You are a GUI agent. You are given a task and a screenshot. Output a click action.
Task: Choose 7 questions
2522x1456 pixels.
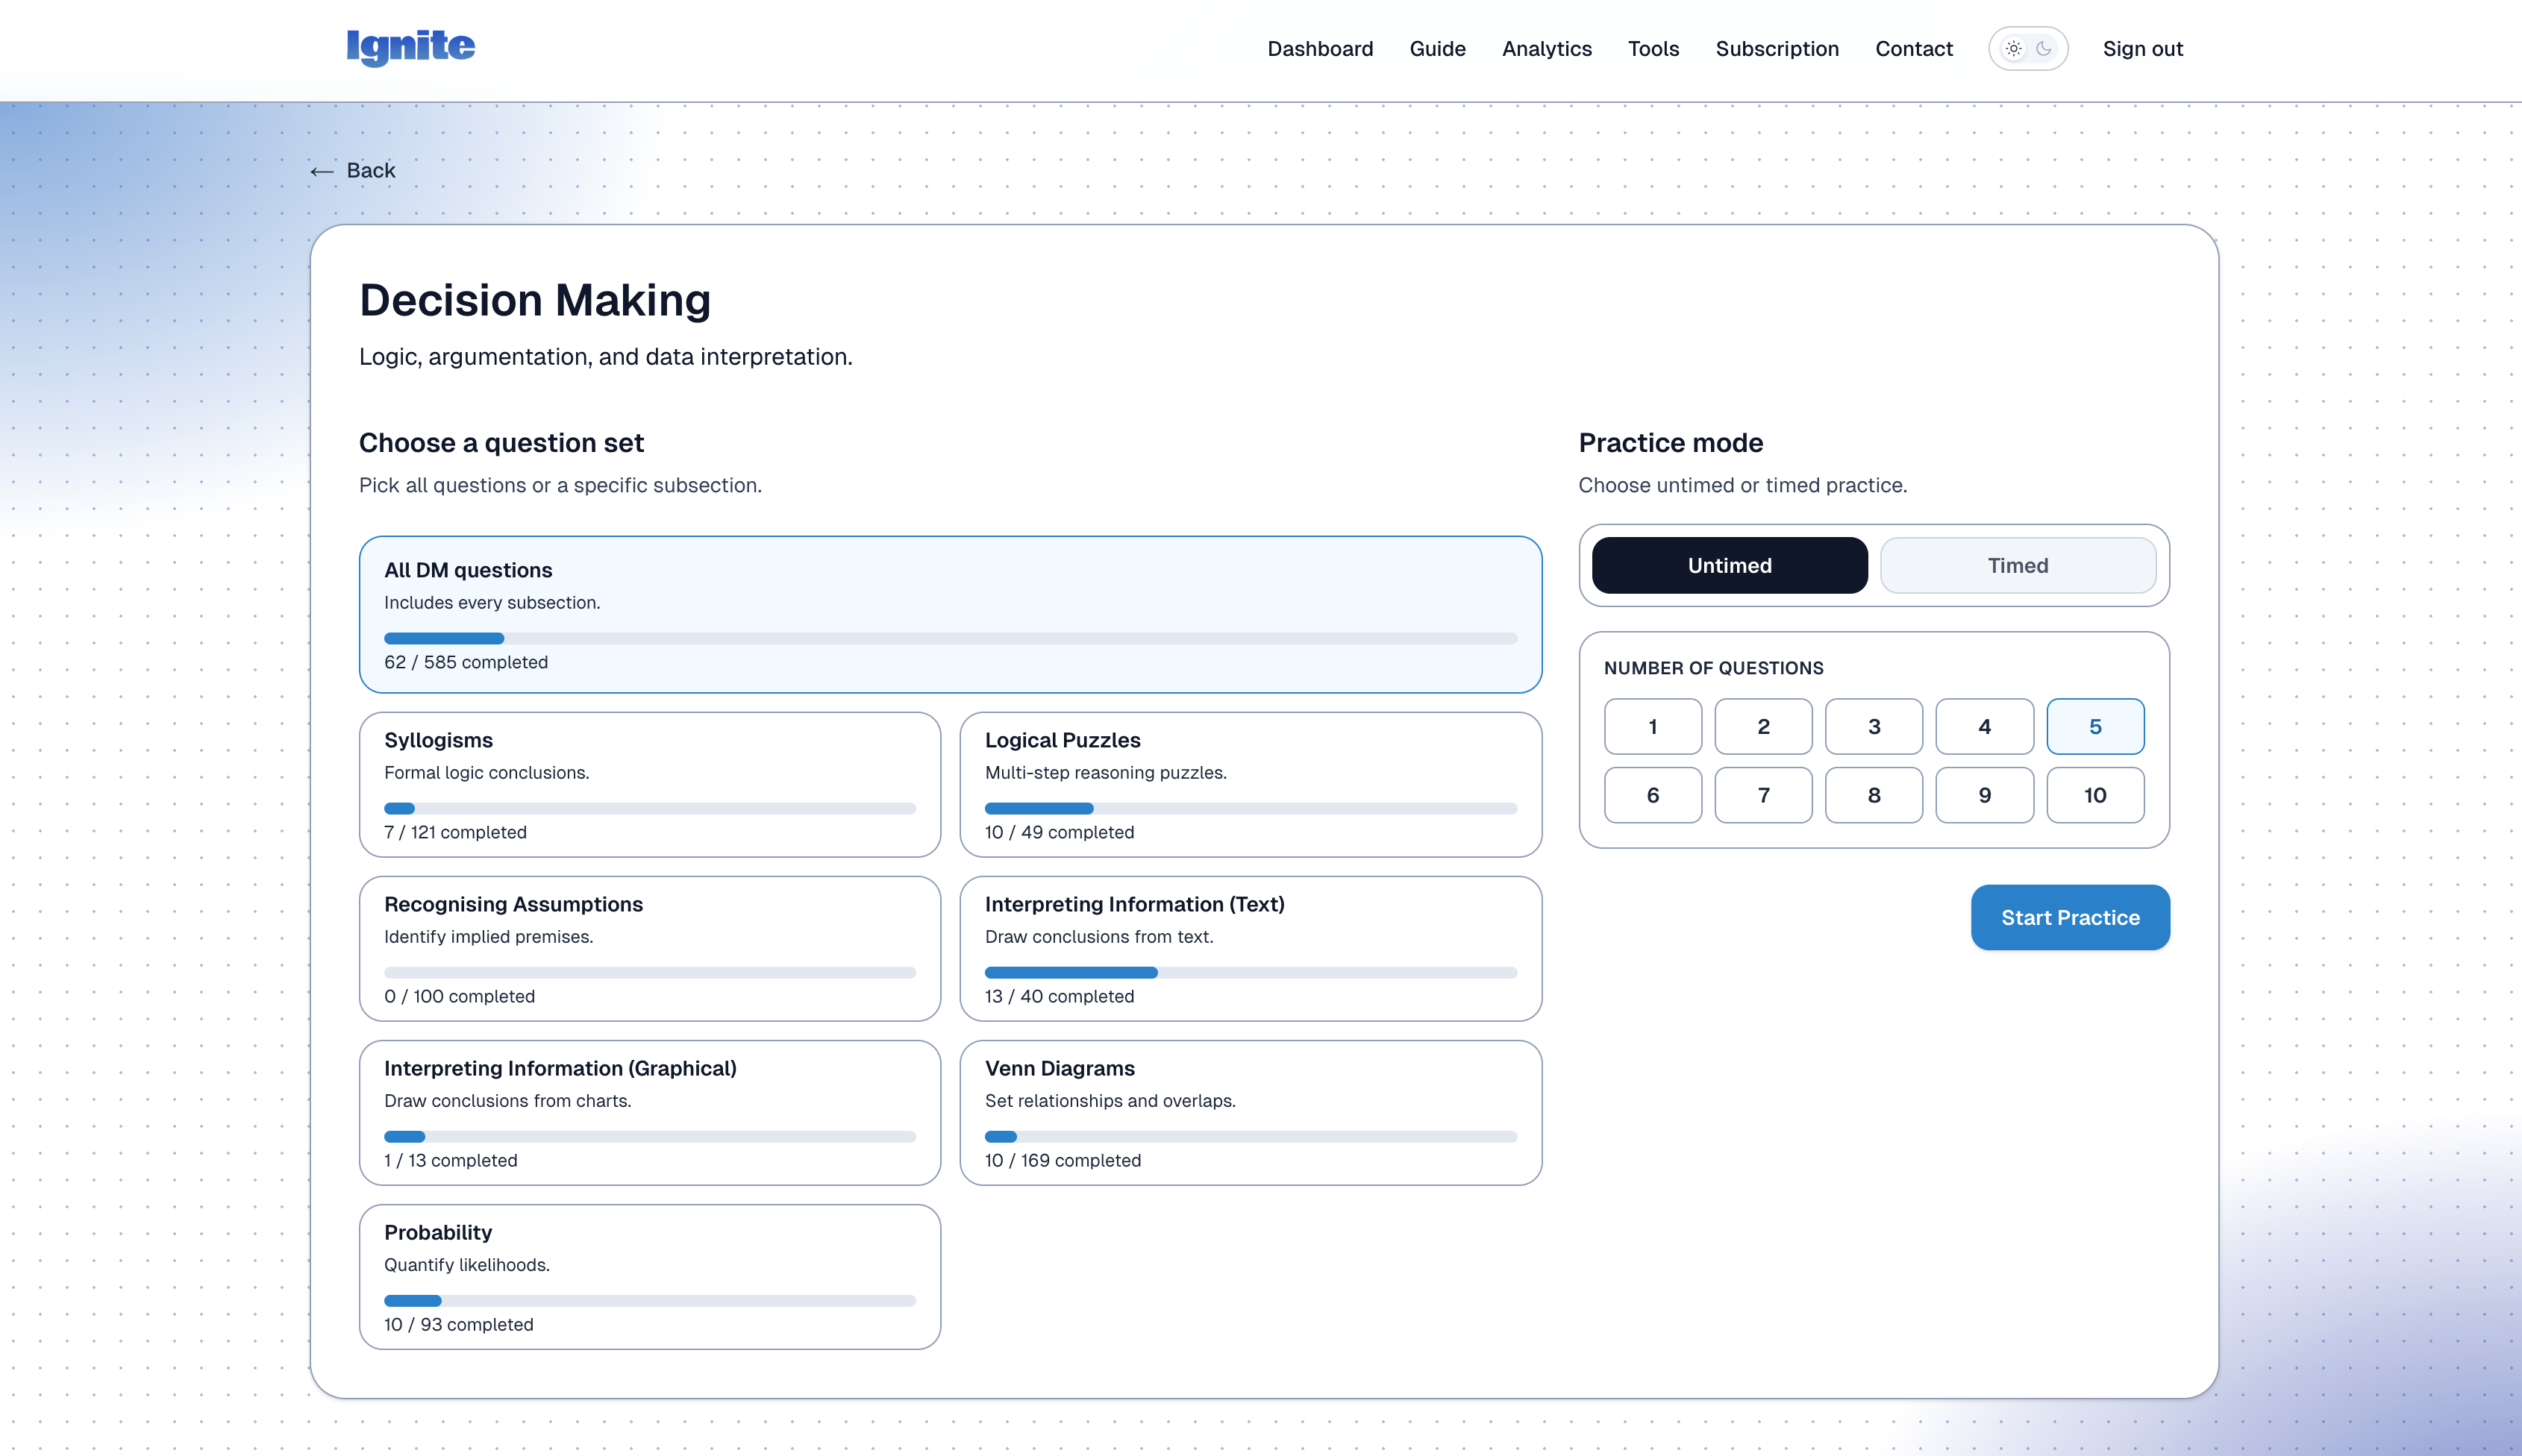[x=1763, y=795]
